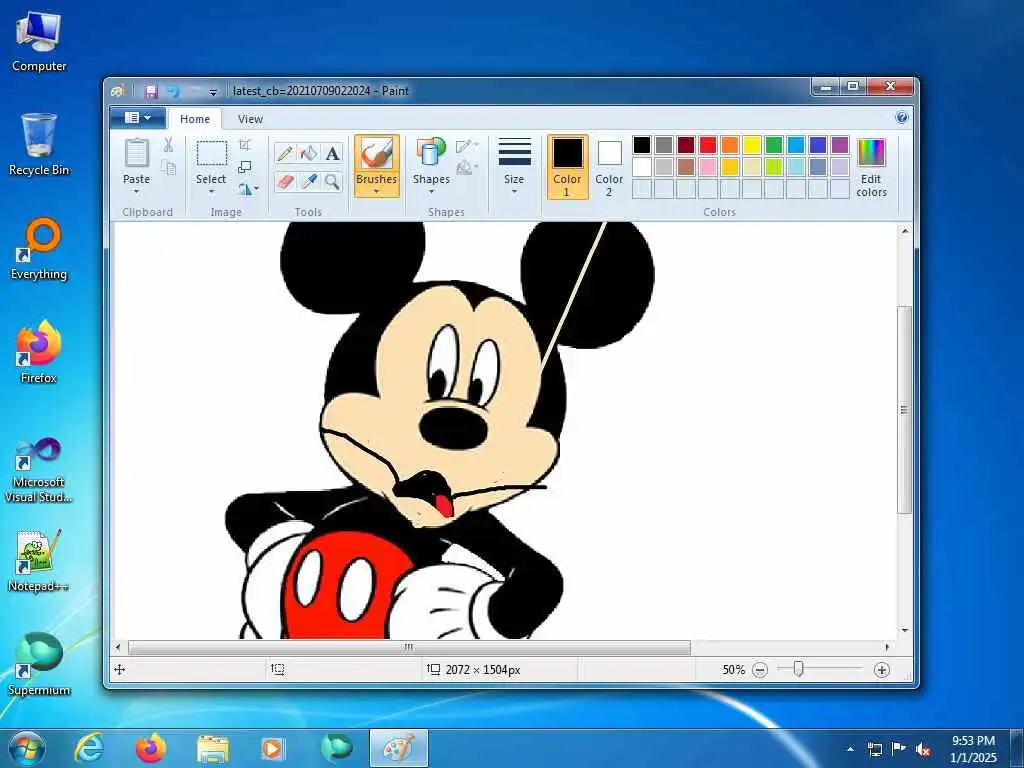1024x768 pixels.
Task: Open Windows Explorer folder from taskbar
Action: (x=213, y=748)
